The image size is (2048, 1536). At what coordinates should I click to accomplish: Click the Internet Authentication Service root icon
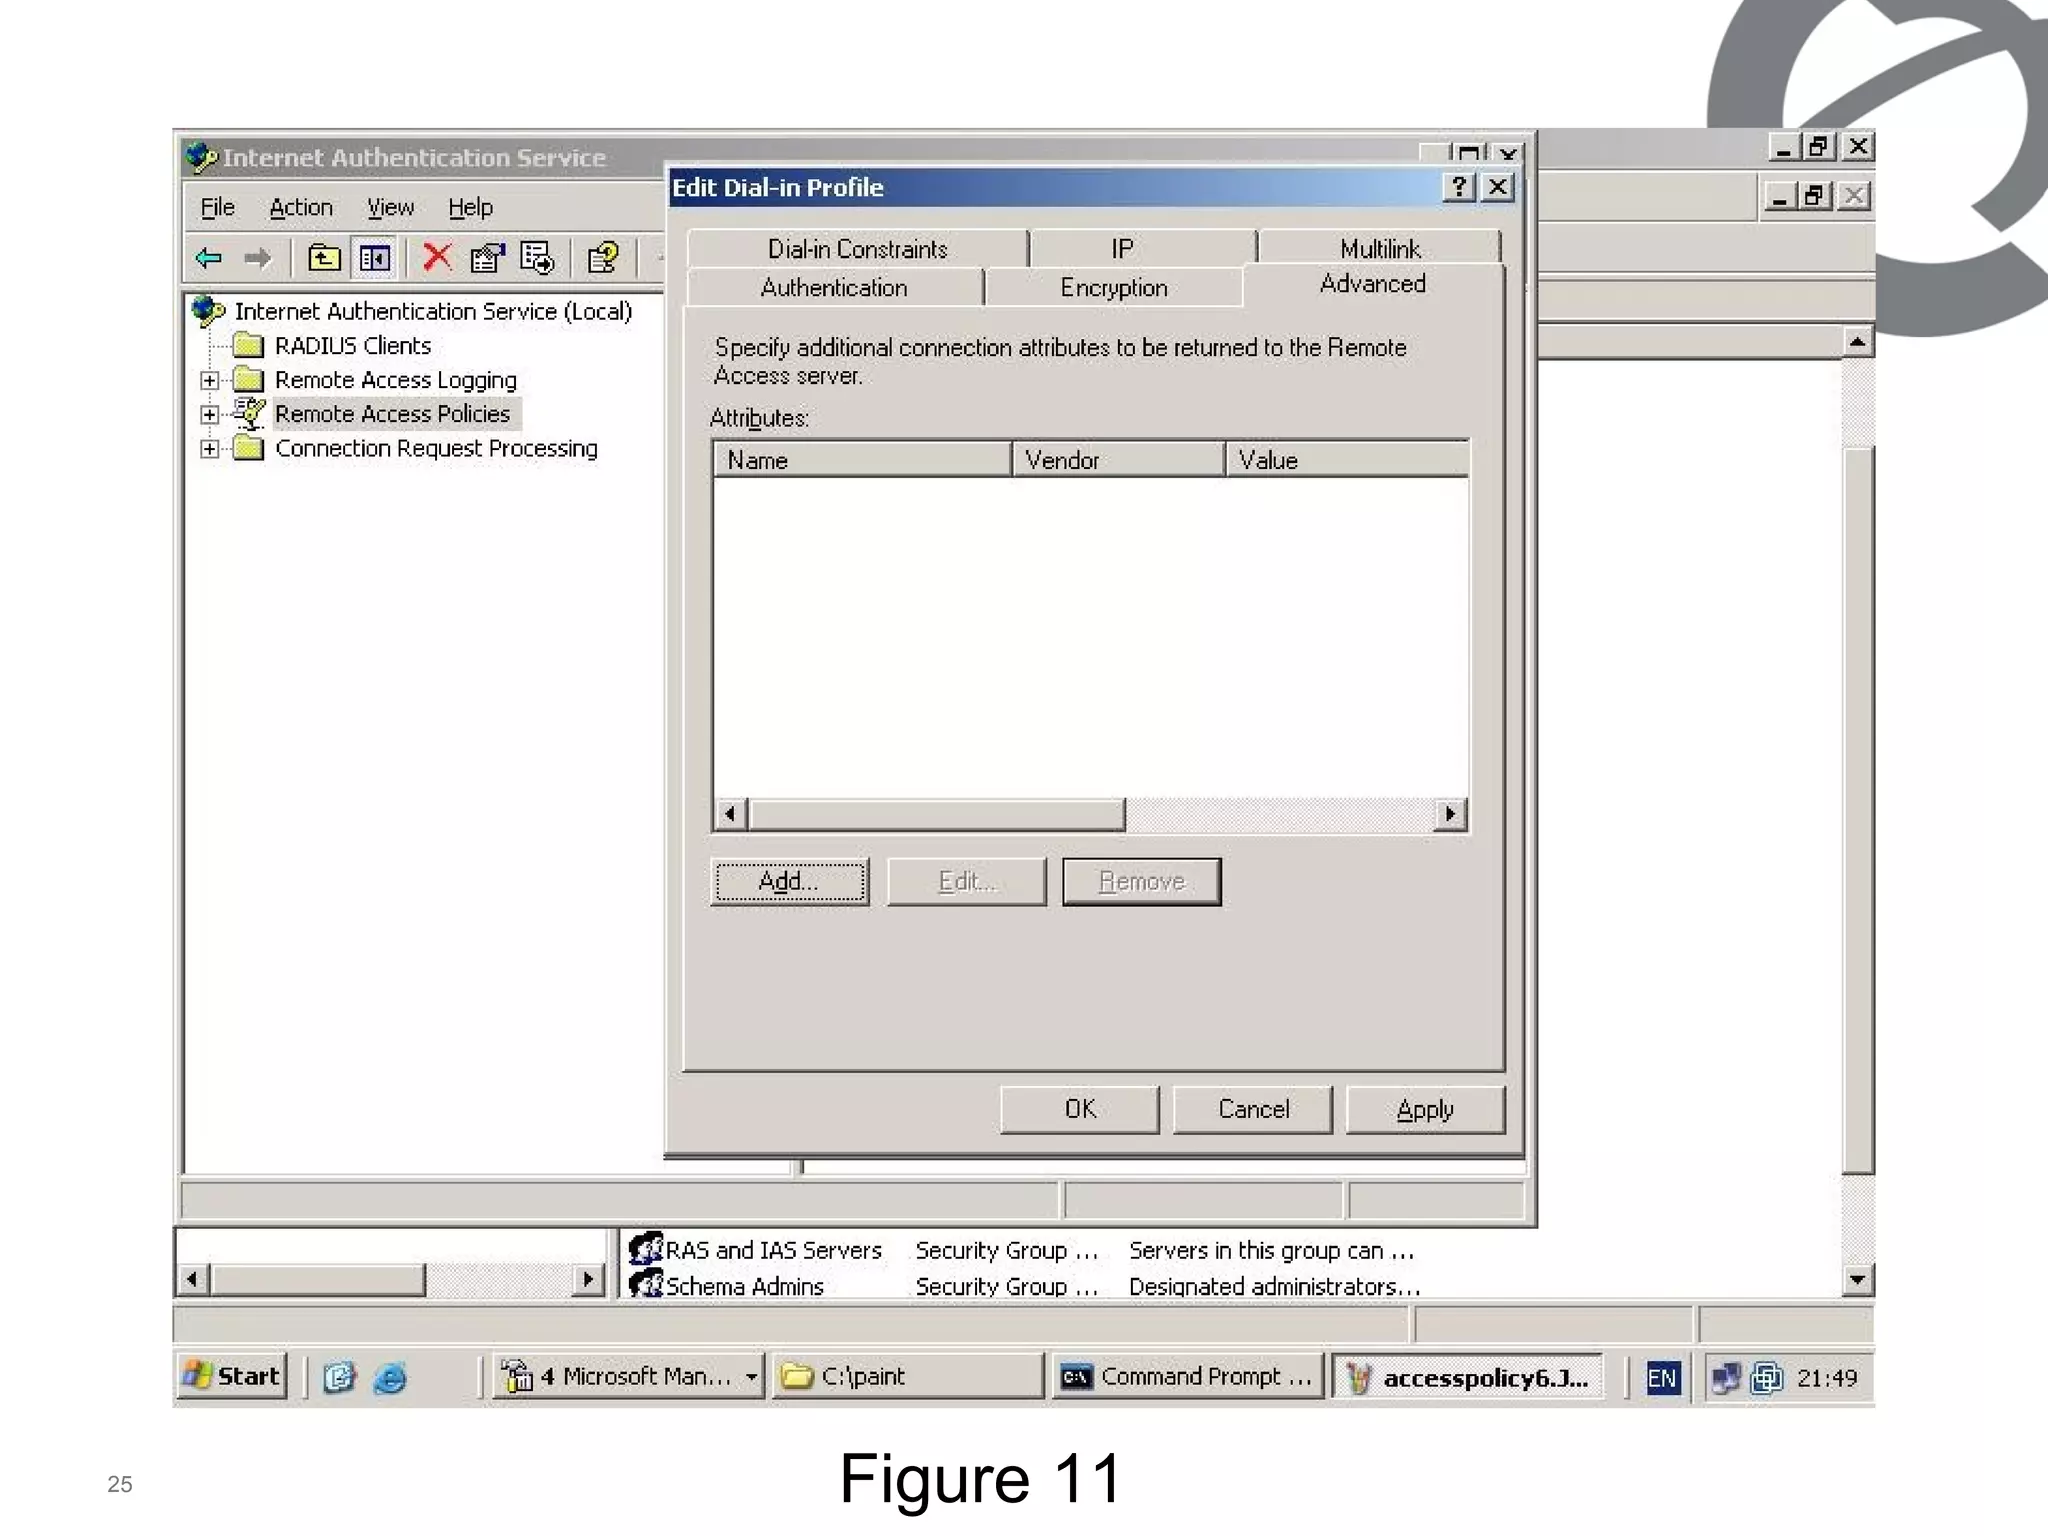pos(208,311)
